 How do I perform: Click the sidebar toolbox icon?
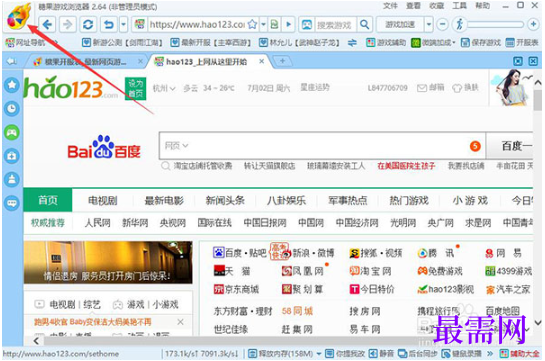coord(12,156)
